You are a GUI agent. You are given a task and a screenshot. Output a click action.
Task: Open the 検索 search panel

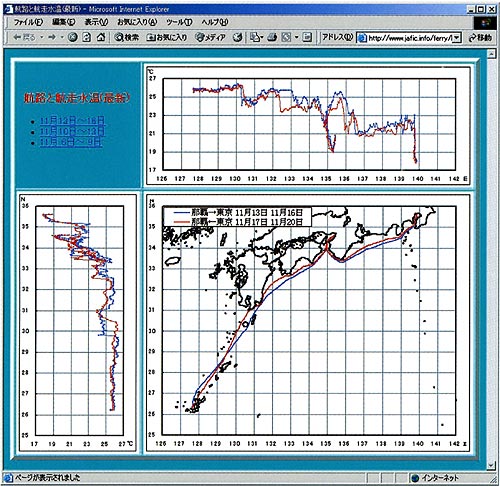pos(126,37)
